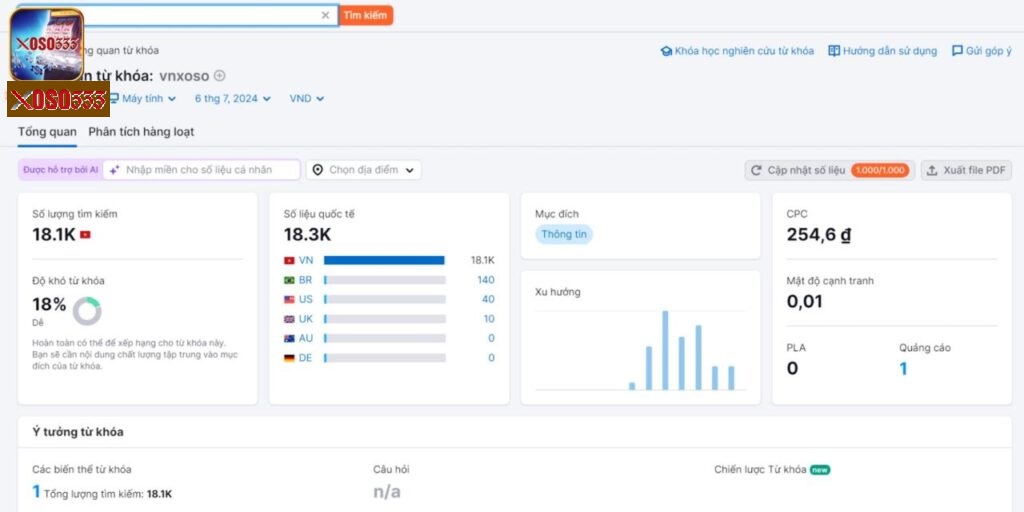
Task: Click the domain input for personal data
Action: (x=202, y=170)
